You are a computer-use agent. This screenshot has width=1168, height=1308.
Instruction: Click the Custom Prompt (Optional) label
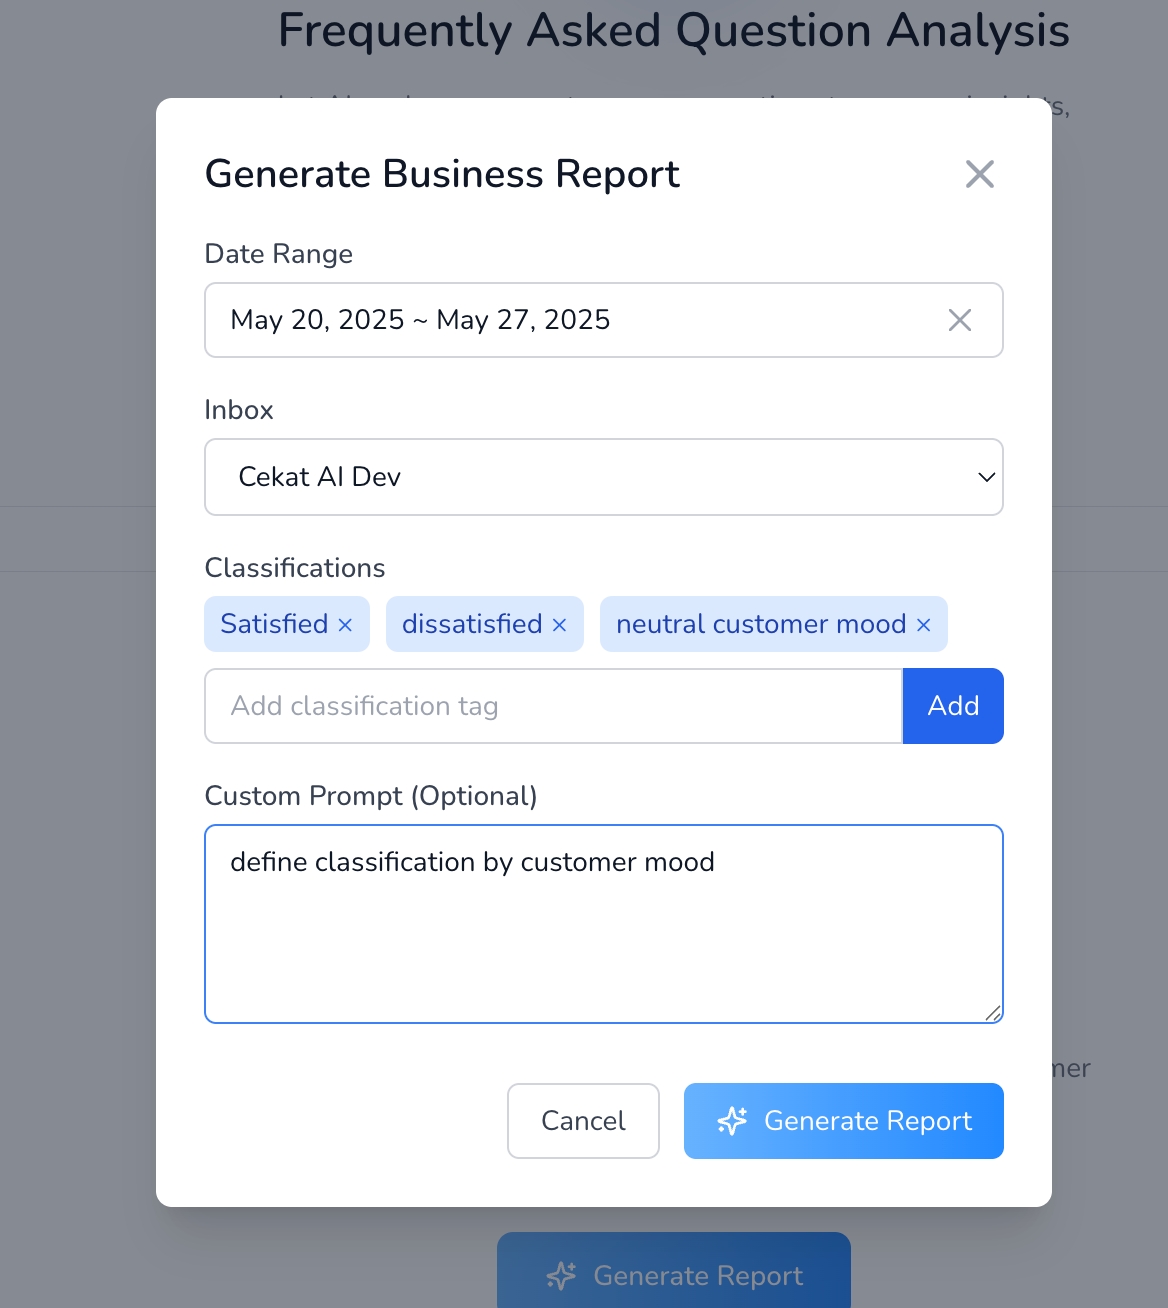click(x=370, y=796)
